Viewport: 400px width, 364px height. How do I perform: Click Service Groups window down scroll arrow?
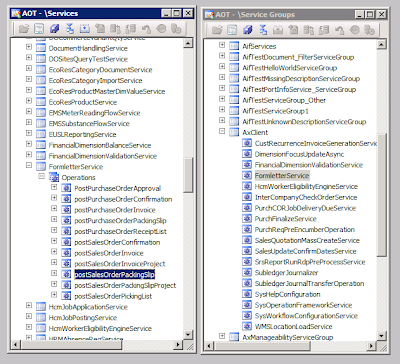pos(382,336)
